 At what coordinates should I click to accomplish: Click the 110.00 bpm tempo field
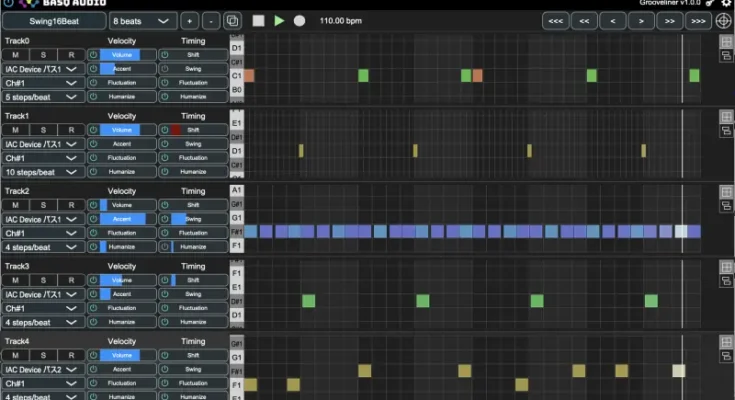[339, 21]
